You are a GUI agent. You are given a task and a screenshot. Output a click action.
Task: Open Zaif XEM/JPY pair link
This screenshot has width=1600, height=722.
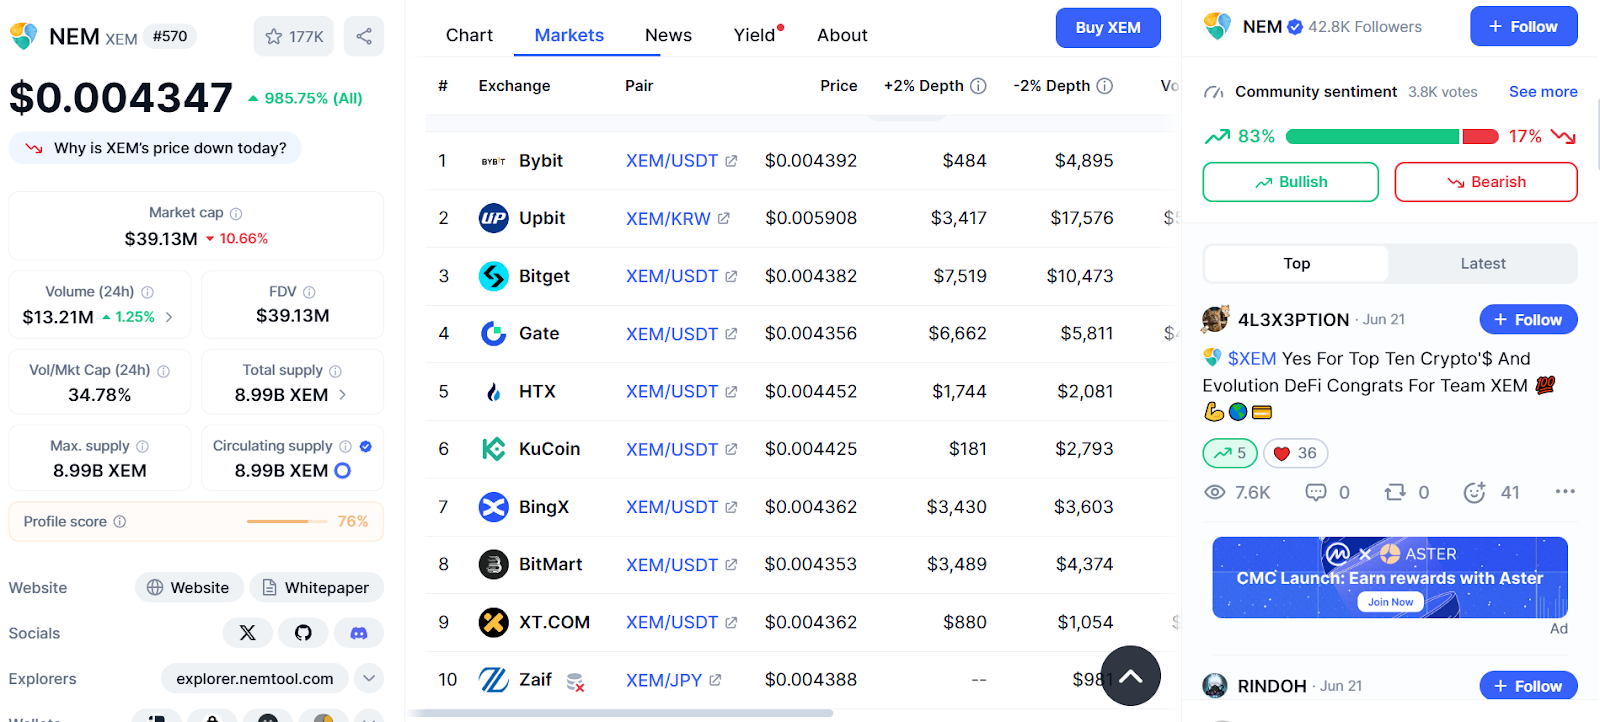pos(673,680)
